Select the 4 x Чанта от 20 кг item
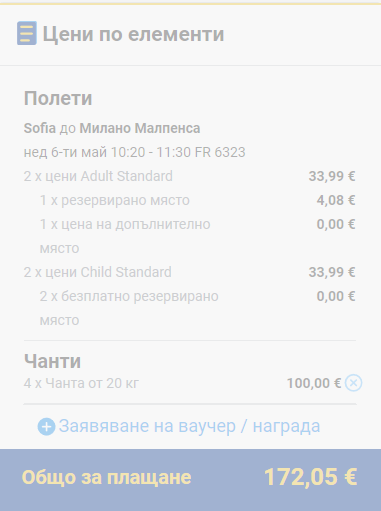Screen dimensions: 381x511 [81, 383]
